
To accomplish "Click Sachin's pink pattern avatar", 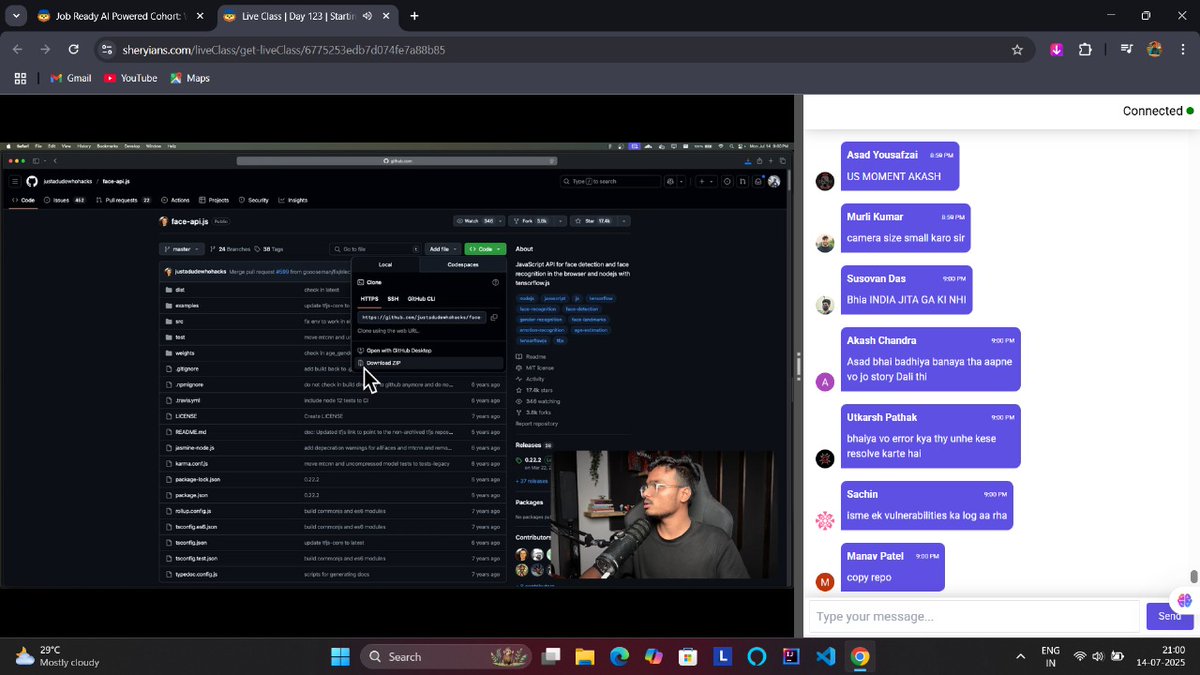I will click(825, 521).
